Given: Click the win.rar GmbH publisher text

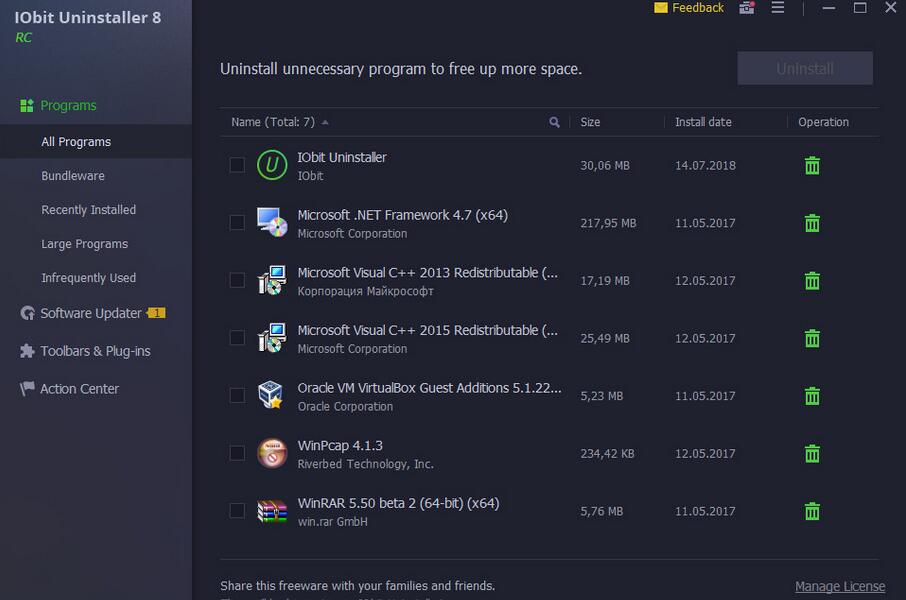Looking at the screenshot, I should [332, 521].
